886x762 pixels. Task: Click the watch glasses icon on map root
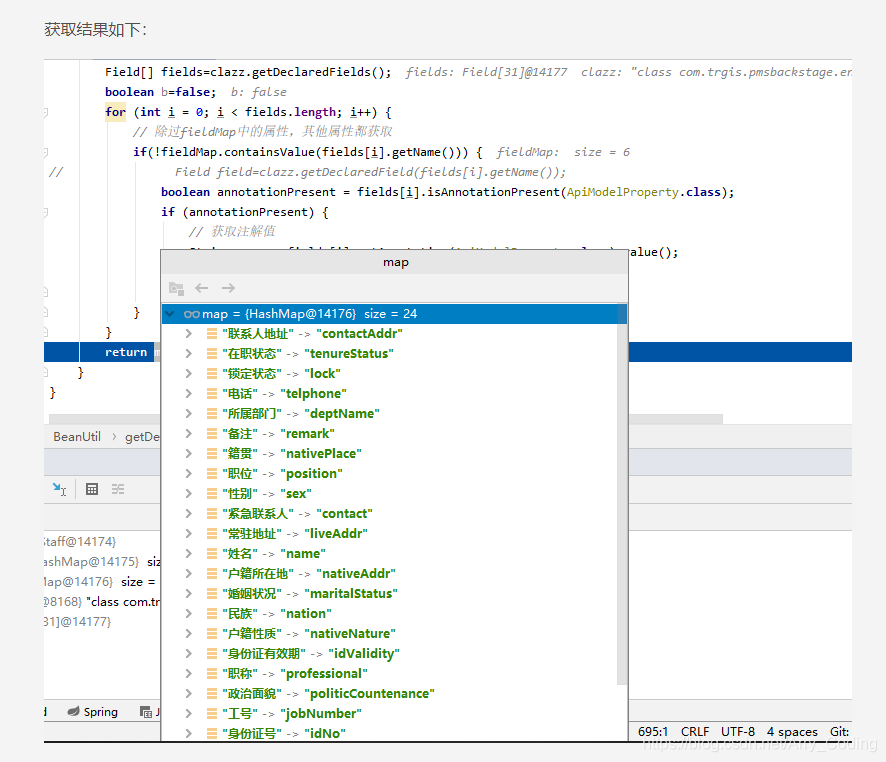tap(192, 314)
